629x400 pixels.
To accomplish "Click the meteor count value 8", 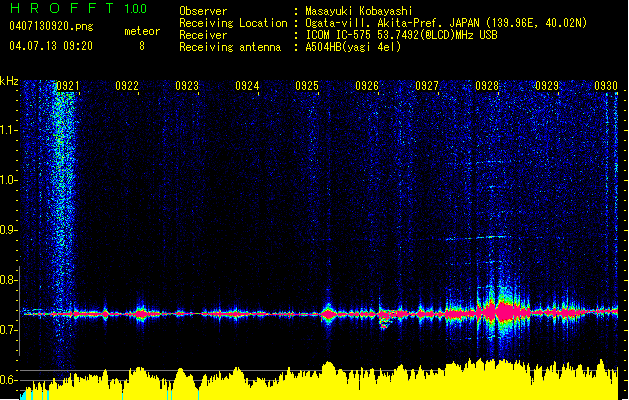I will coord(142,46).
